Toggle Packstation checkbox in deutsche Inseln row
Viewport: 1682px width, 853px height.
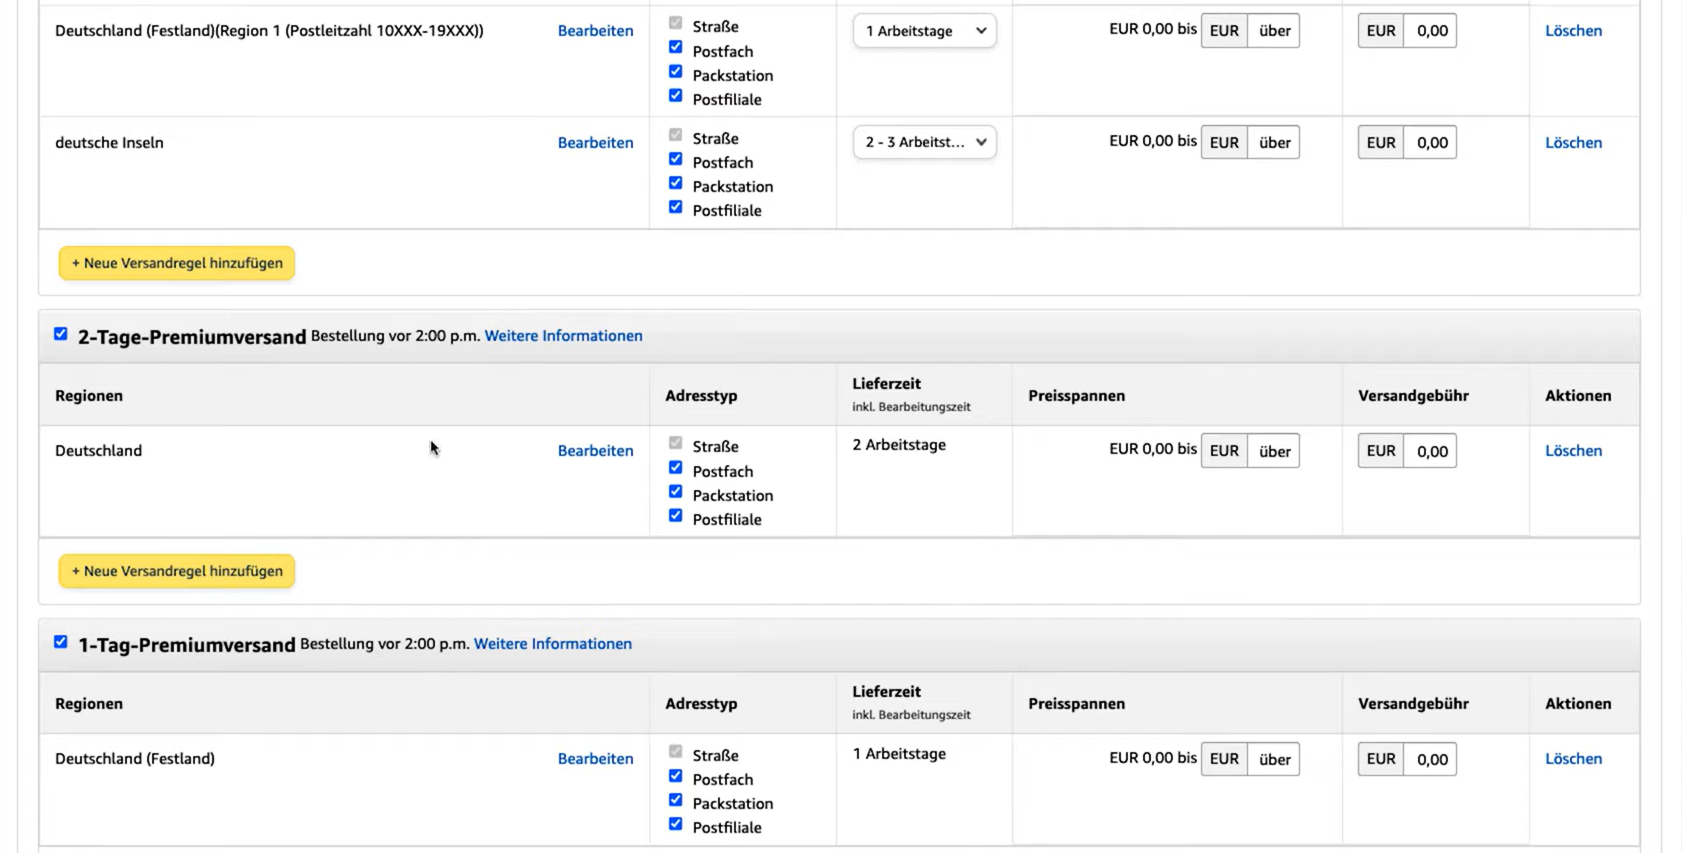click(676, 183)
